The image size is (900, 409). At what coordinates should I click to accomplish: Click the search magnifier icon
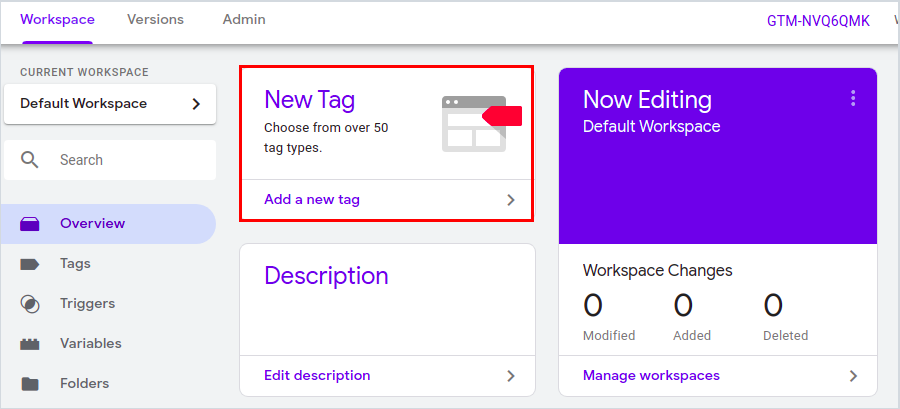click(x=30, y=160)
